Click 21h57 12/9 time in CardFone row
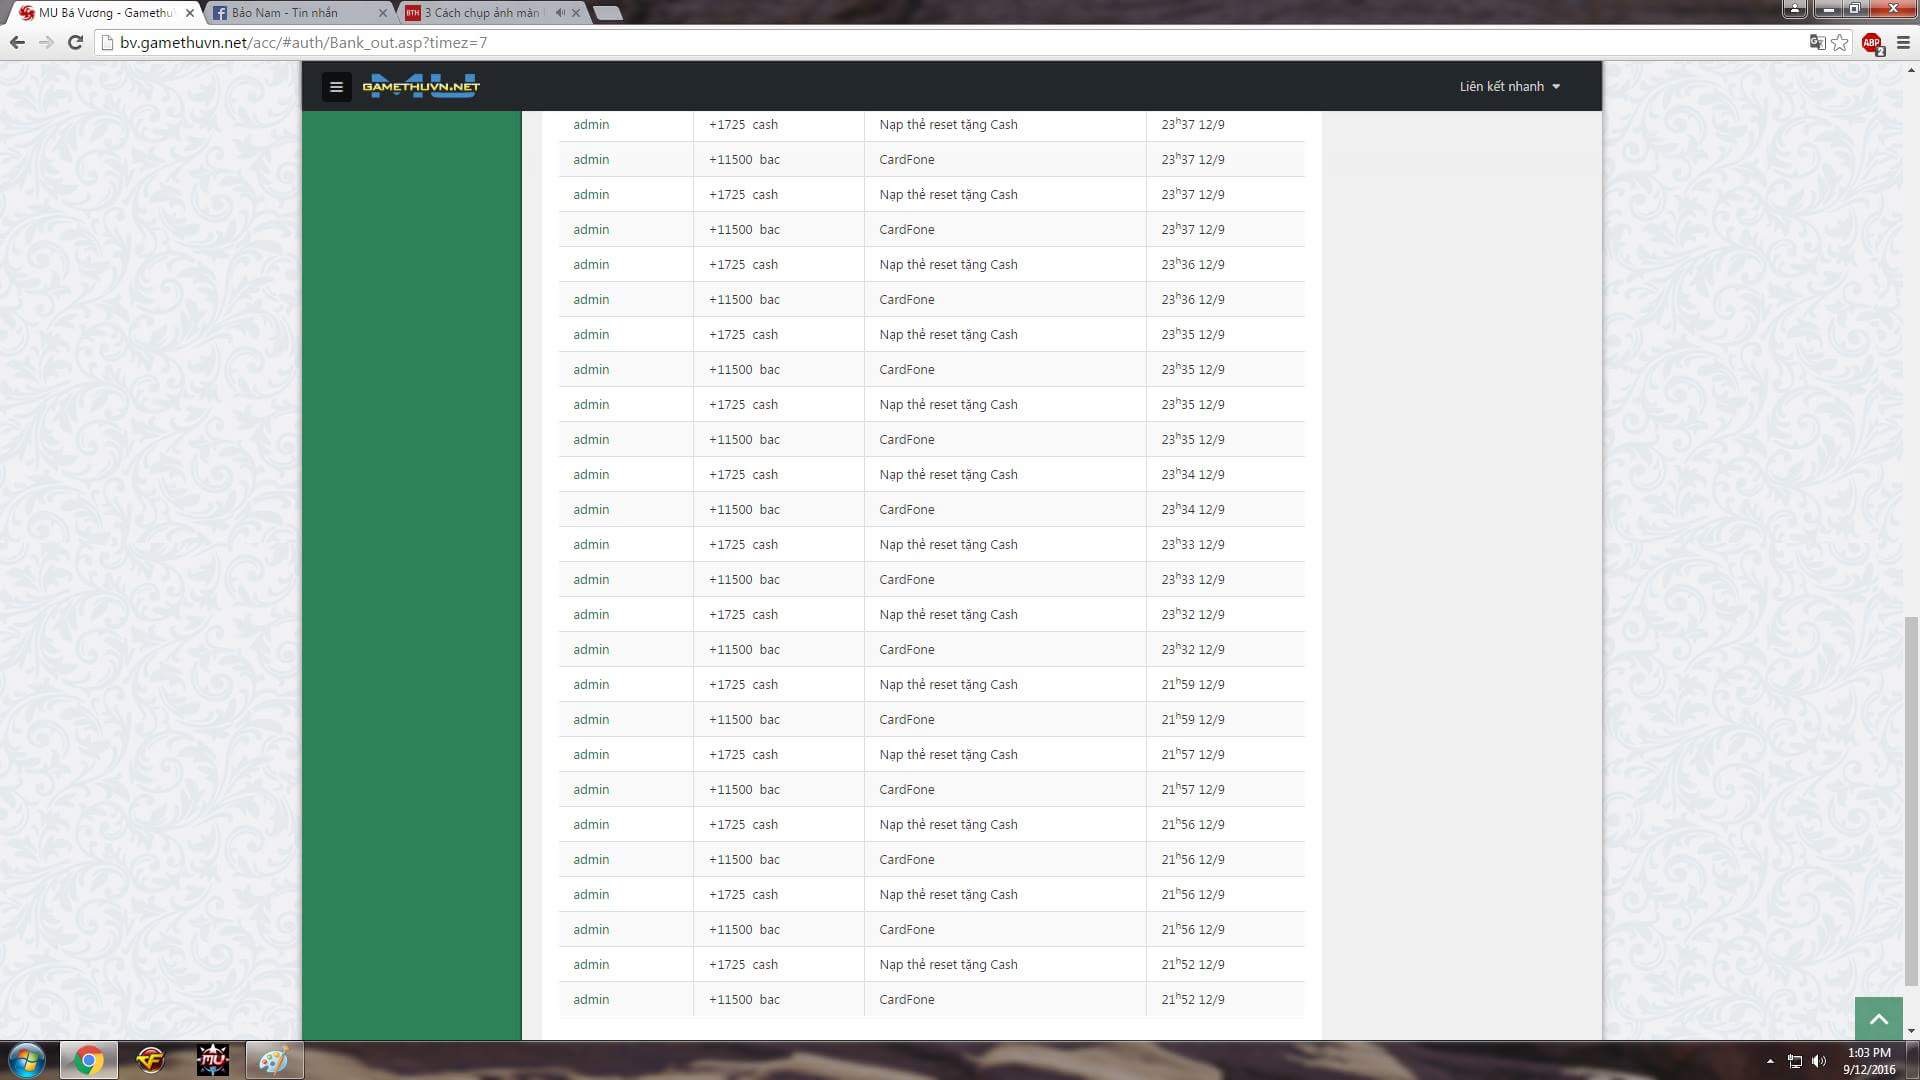 pos(1192,789)
